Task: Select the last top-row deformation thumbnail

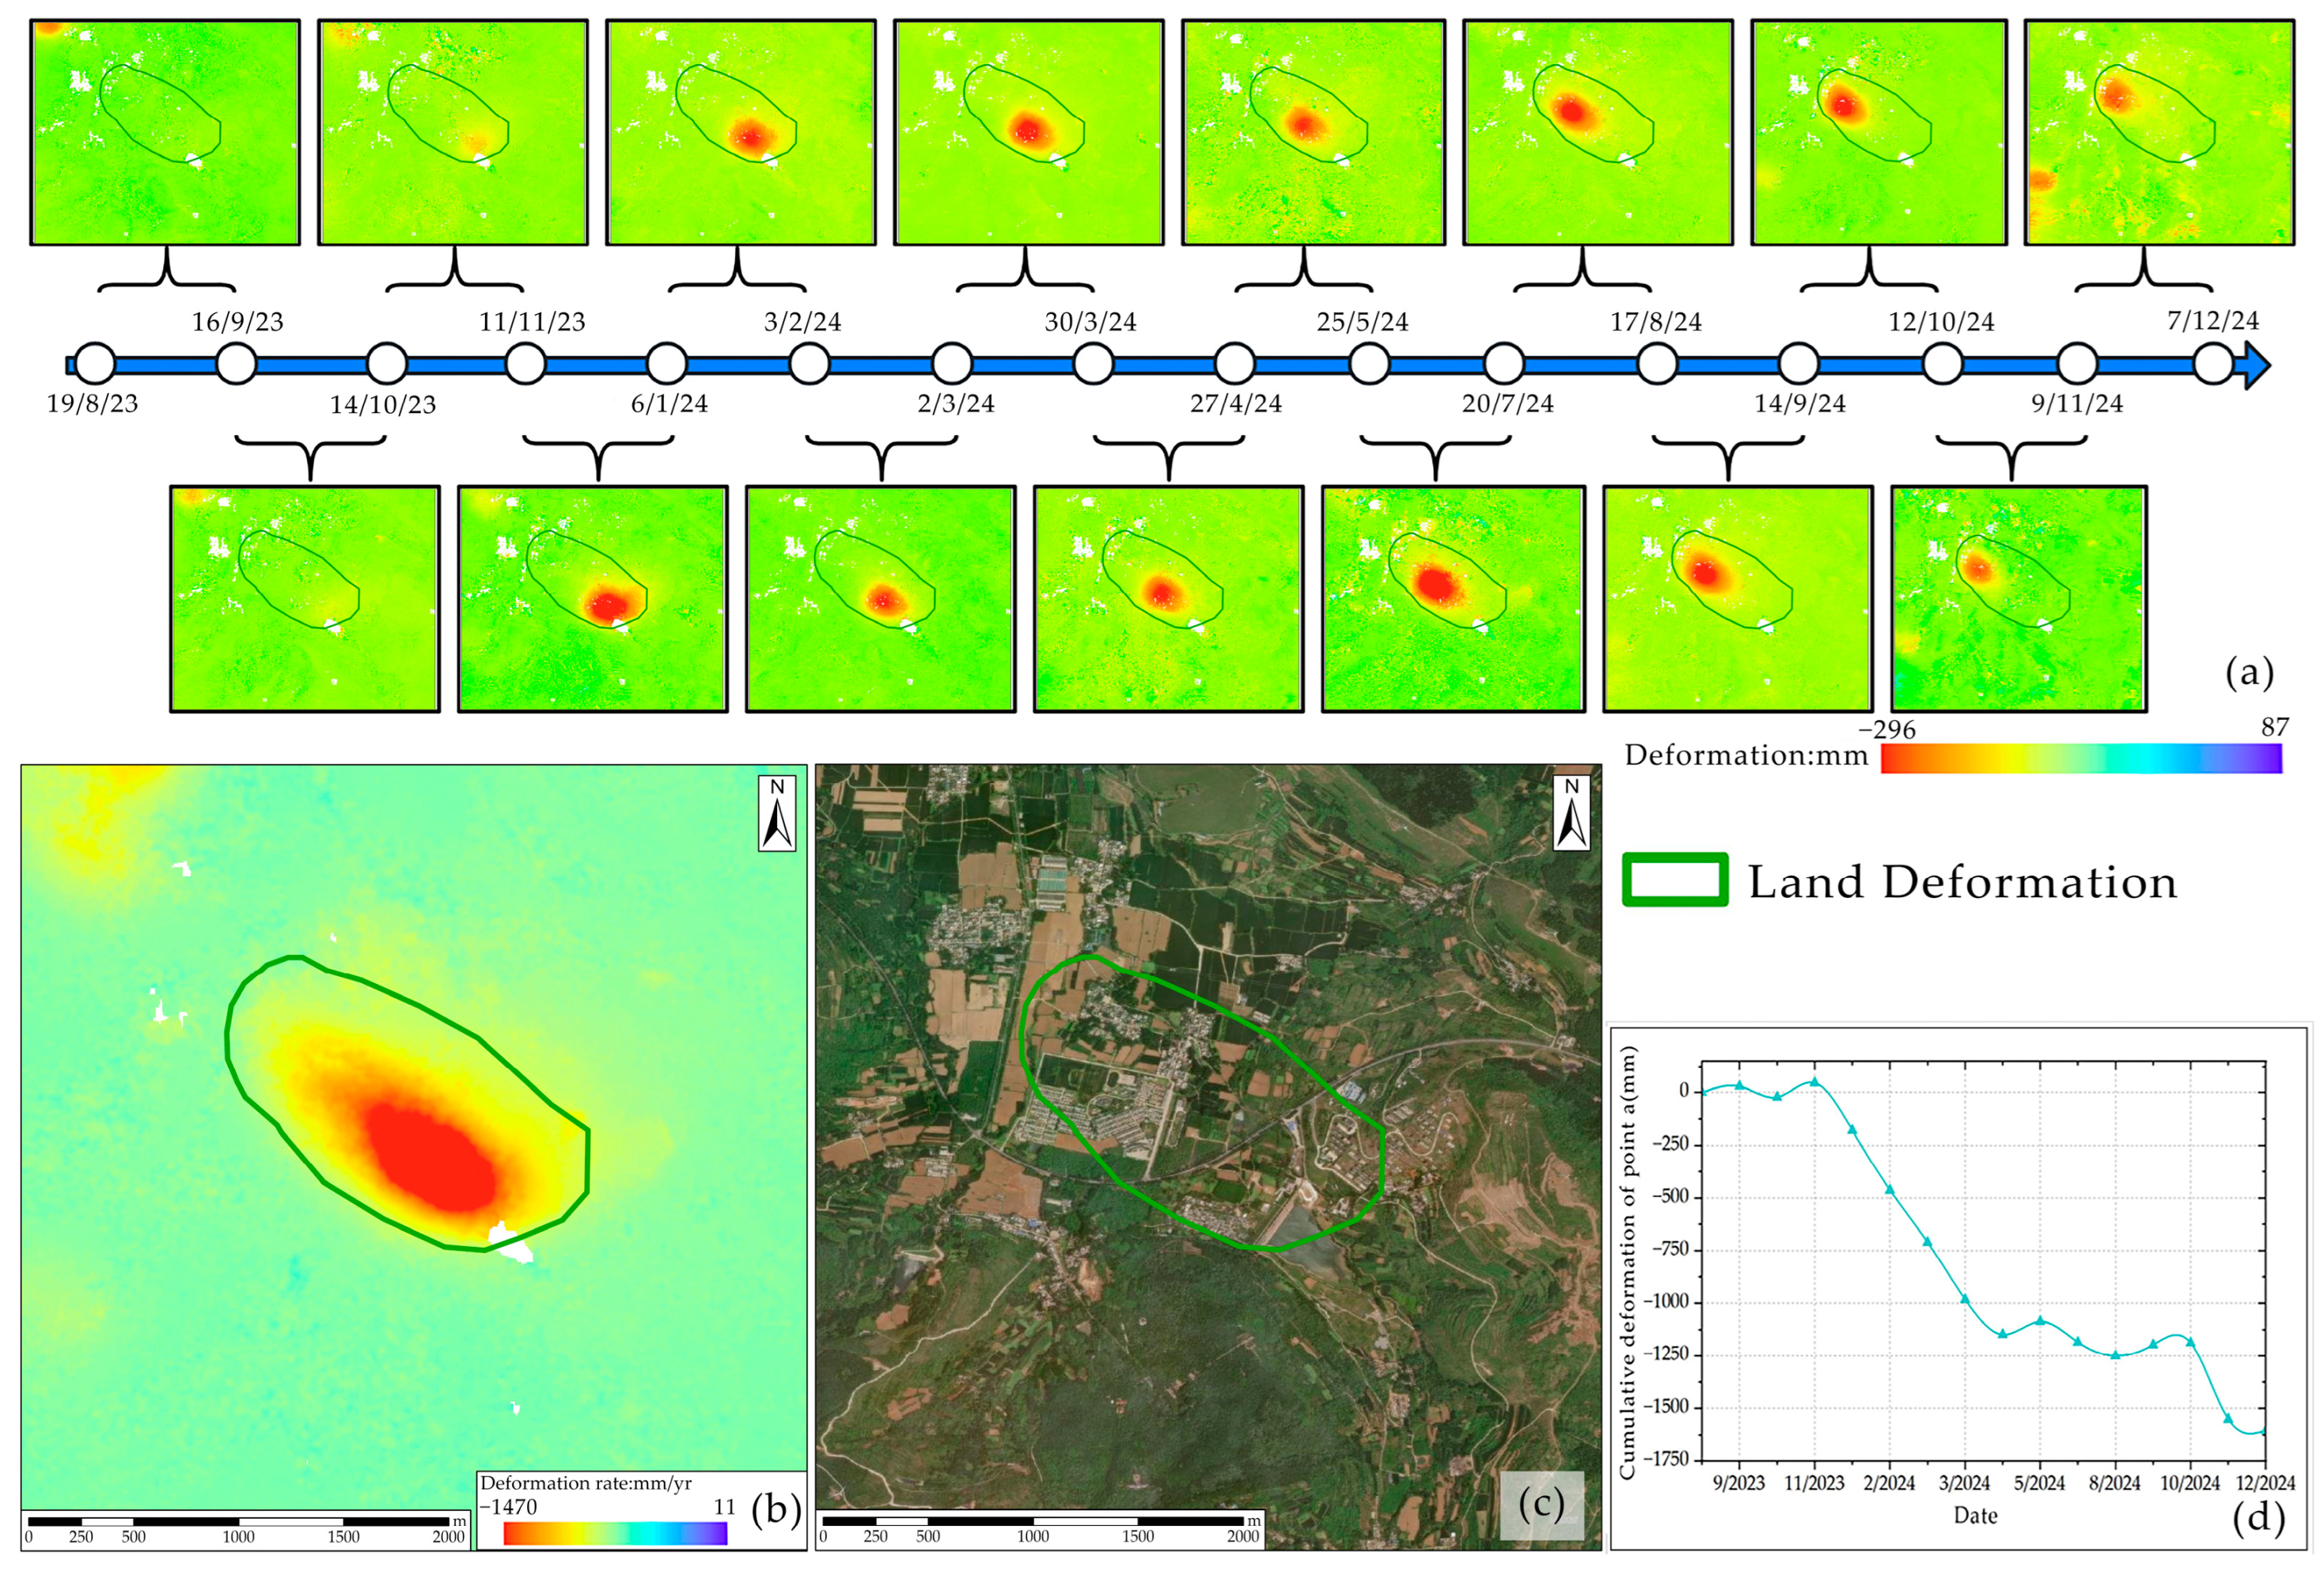Action: click(x=2159, y=132)
